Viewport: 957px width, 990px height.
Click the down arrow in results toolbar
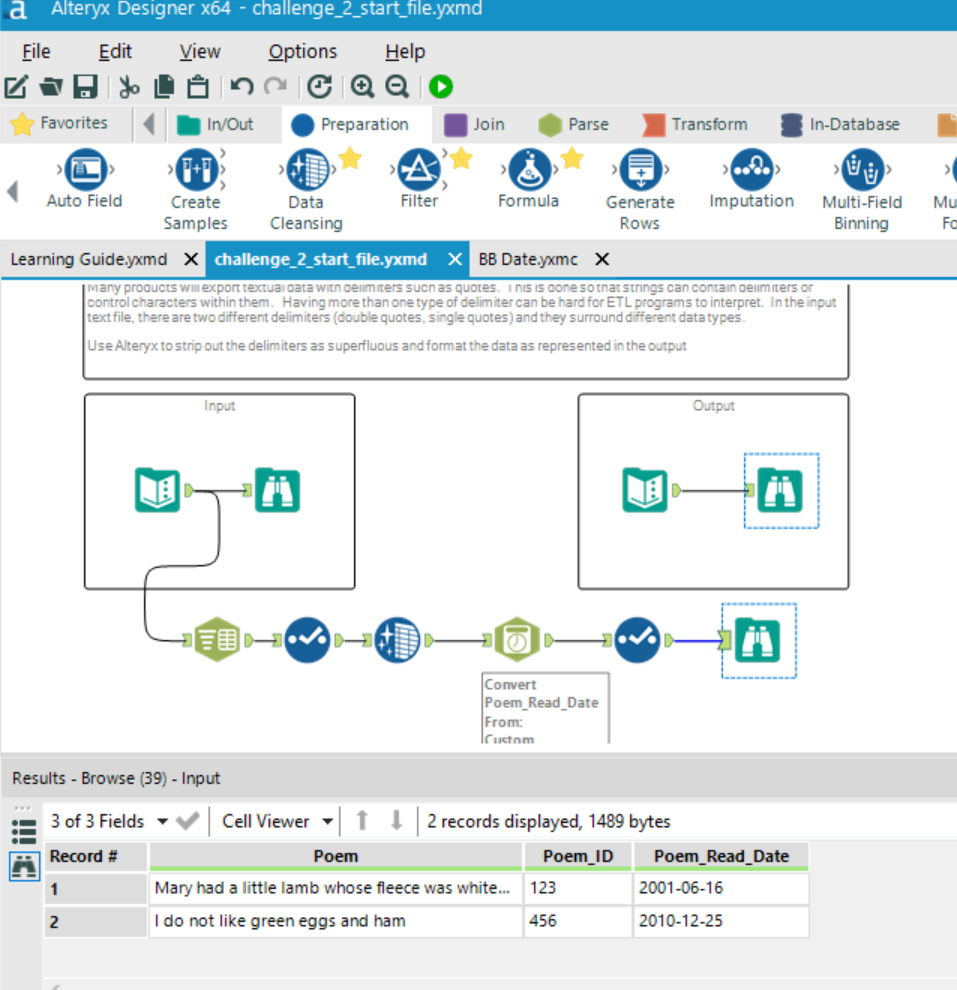[x=396, y=820]
